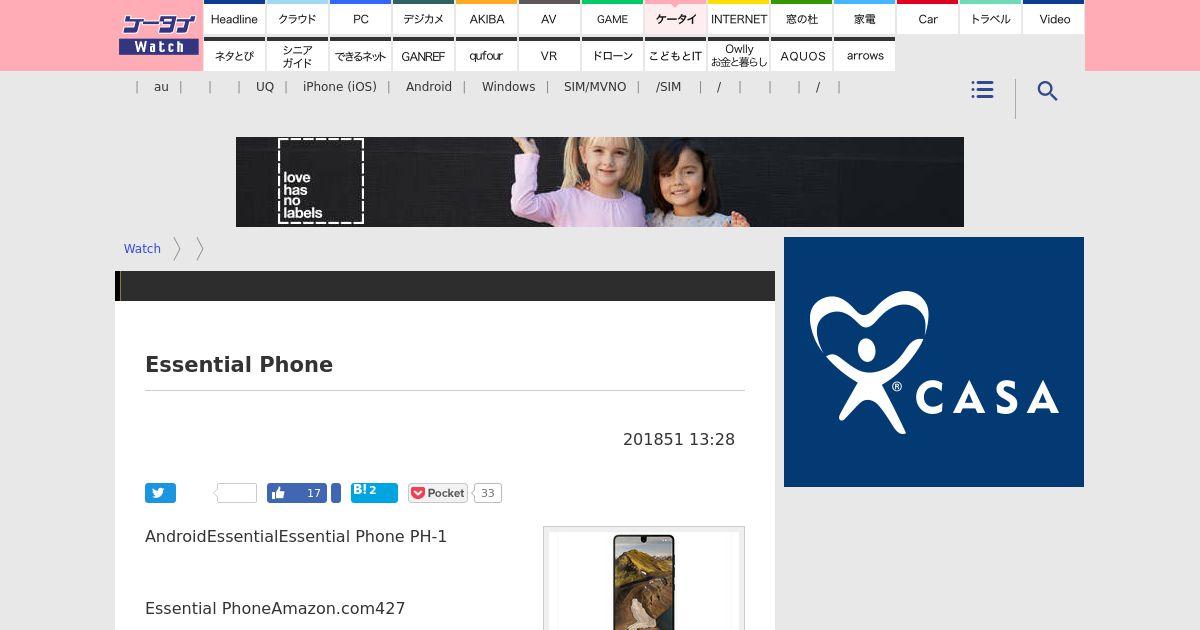This screenshot has height=630, width=1200.
Task: Open the AV Watch tab
Action: 549,19
